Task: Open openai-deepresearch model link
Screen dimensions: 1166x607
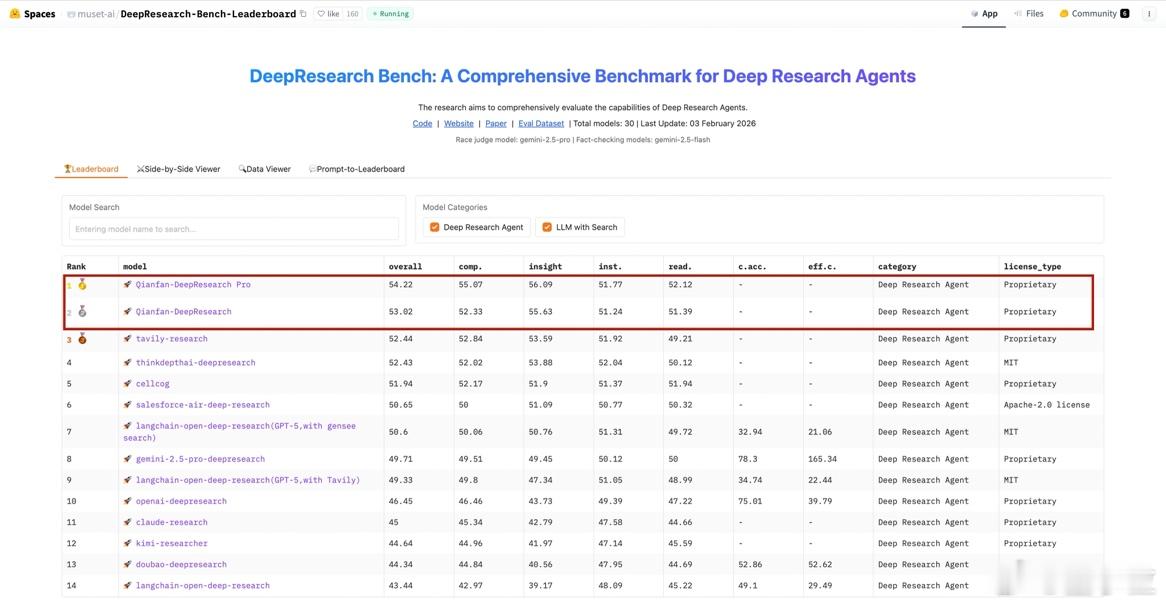Action: coord(181,501)
